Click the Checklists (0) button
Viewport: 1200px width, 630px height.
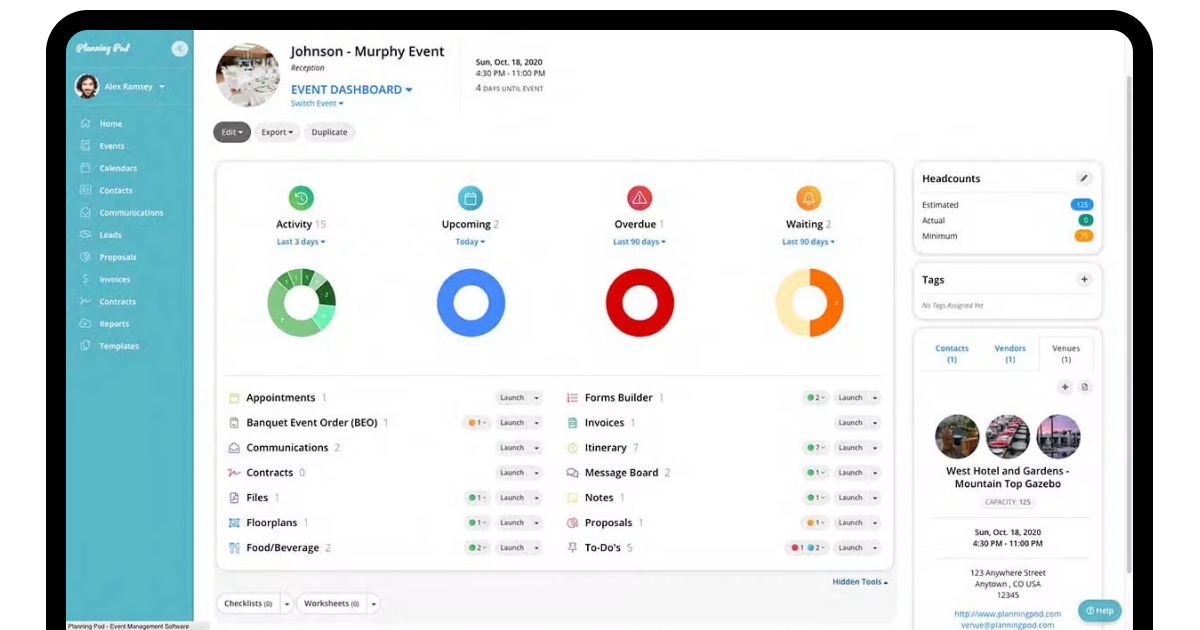click(x=248, y=604)
